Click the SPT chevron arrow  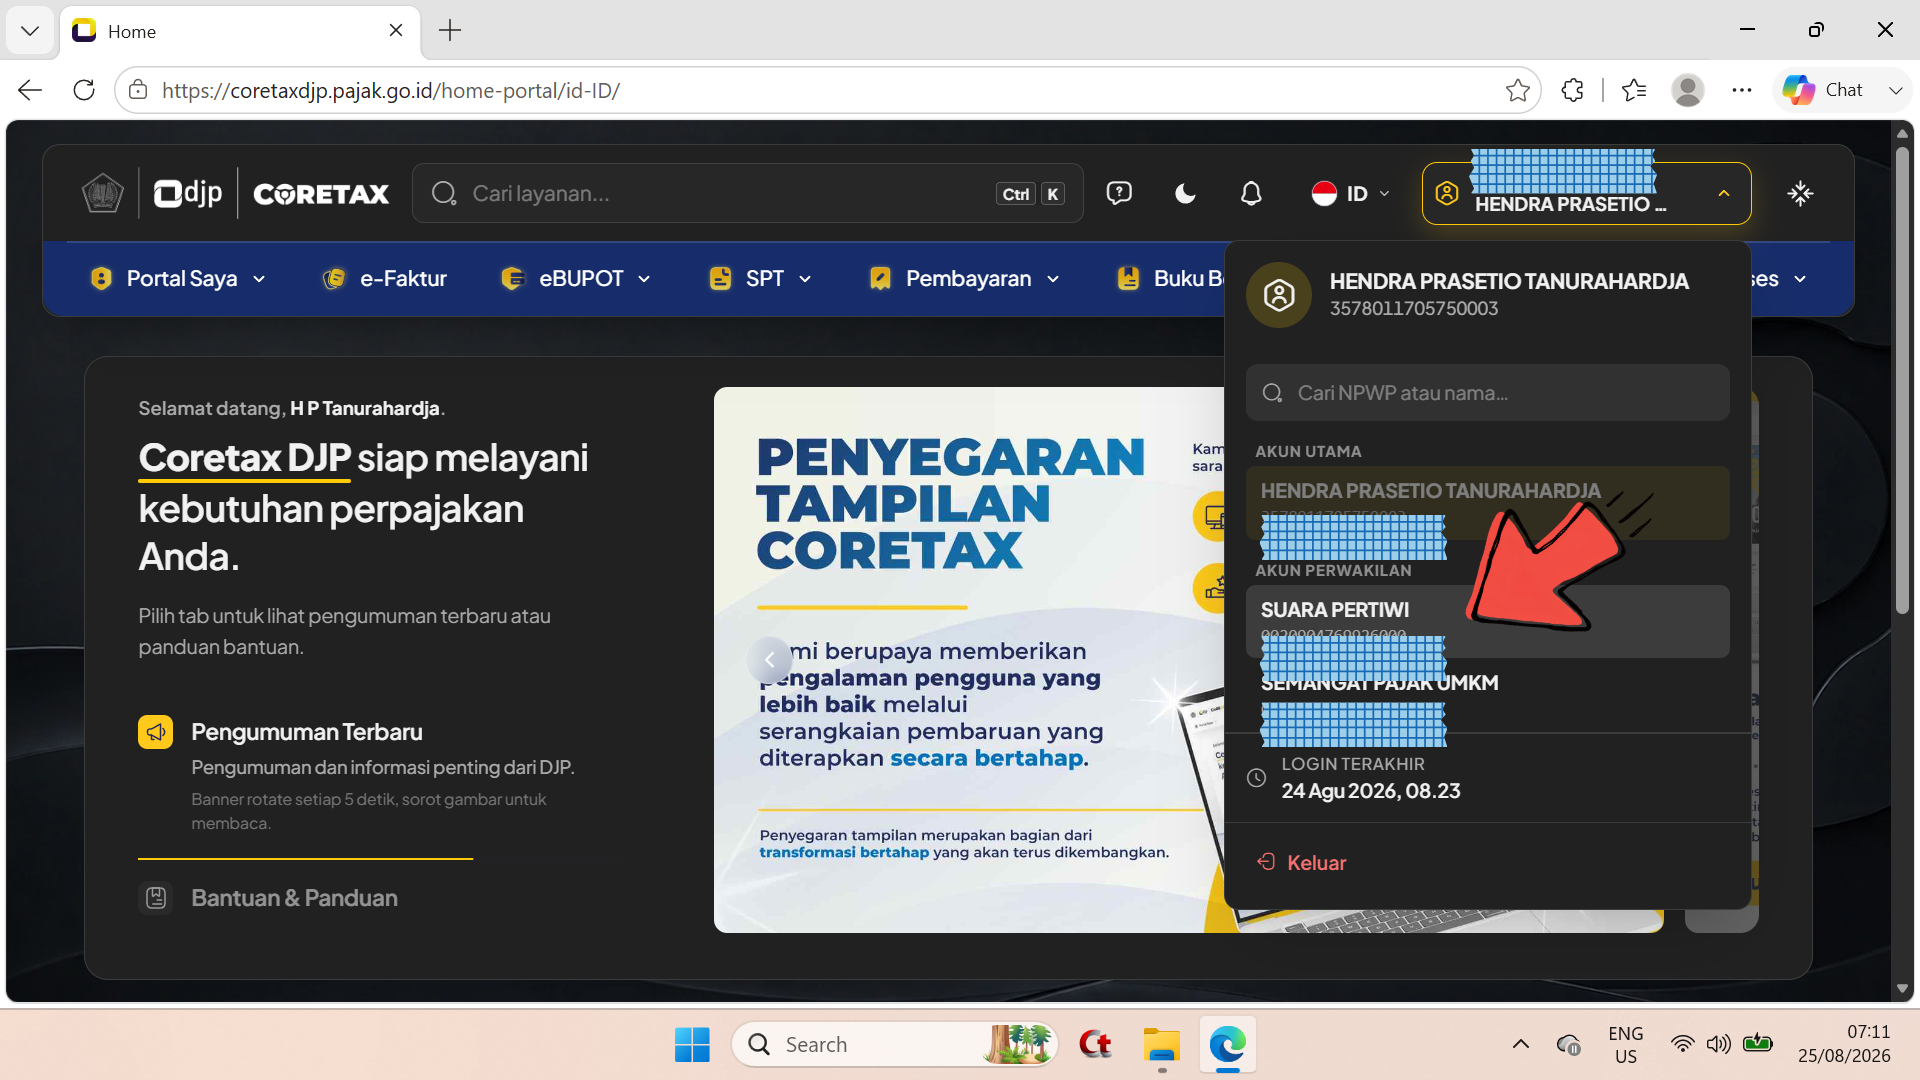805,279
